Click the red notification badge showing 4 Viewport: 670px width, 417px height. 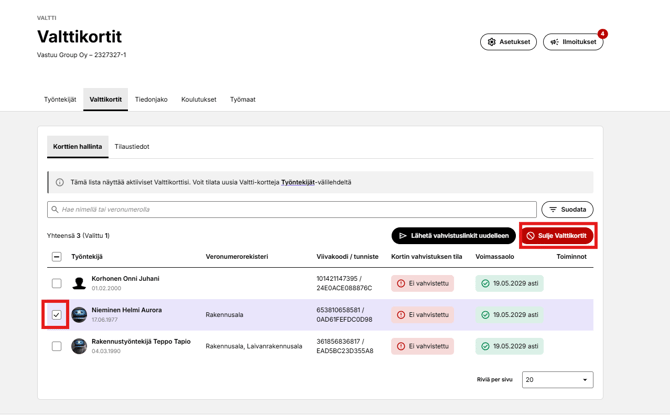pyautogui.click(x=602, y=34)
